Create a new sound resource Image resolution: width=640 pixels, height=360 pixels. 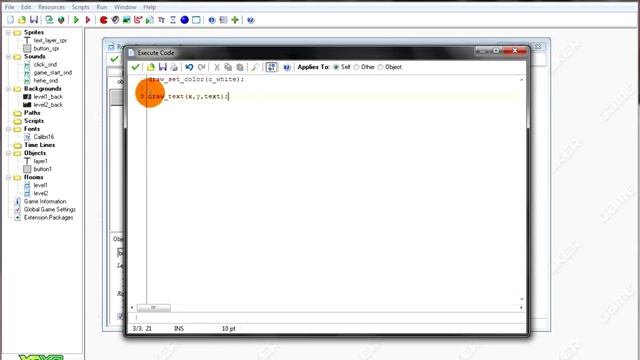115,20
